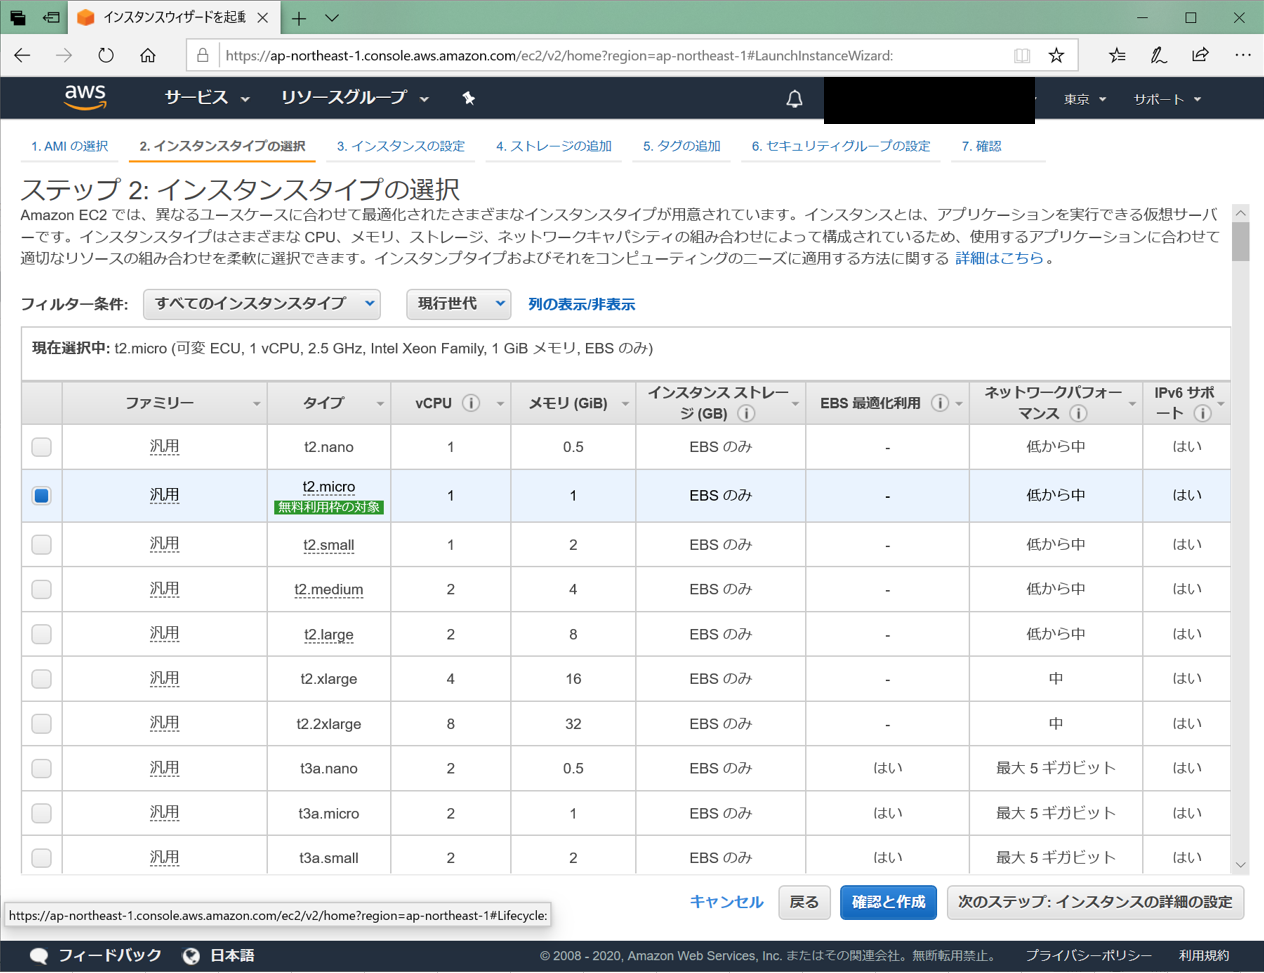Open the 列の表示/非表示 link
Screen dimensions: 1264x973
coord(581,304)
